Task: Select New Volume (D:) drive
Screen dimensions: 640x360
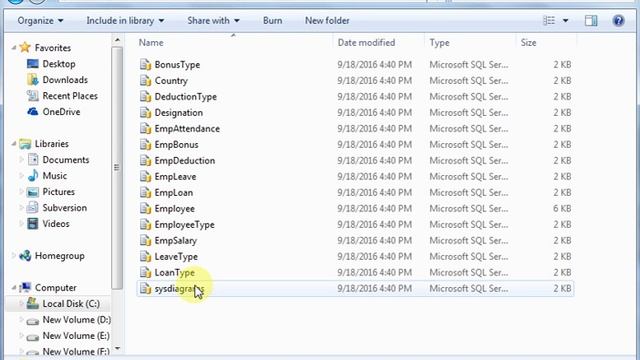Action: coord(76,320)
